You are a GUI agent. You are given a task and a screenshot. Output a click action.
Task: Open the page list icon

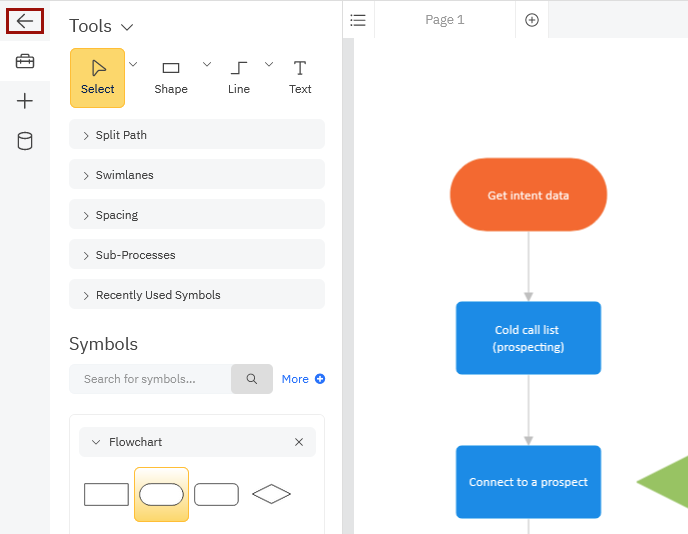click(358, 20)
